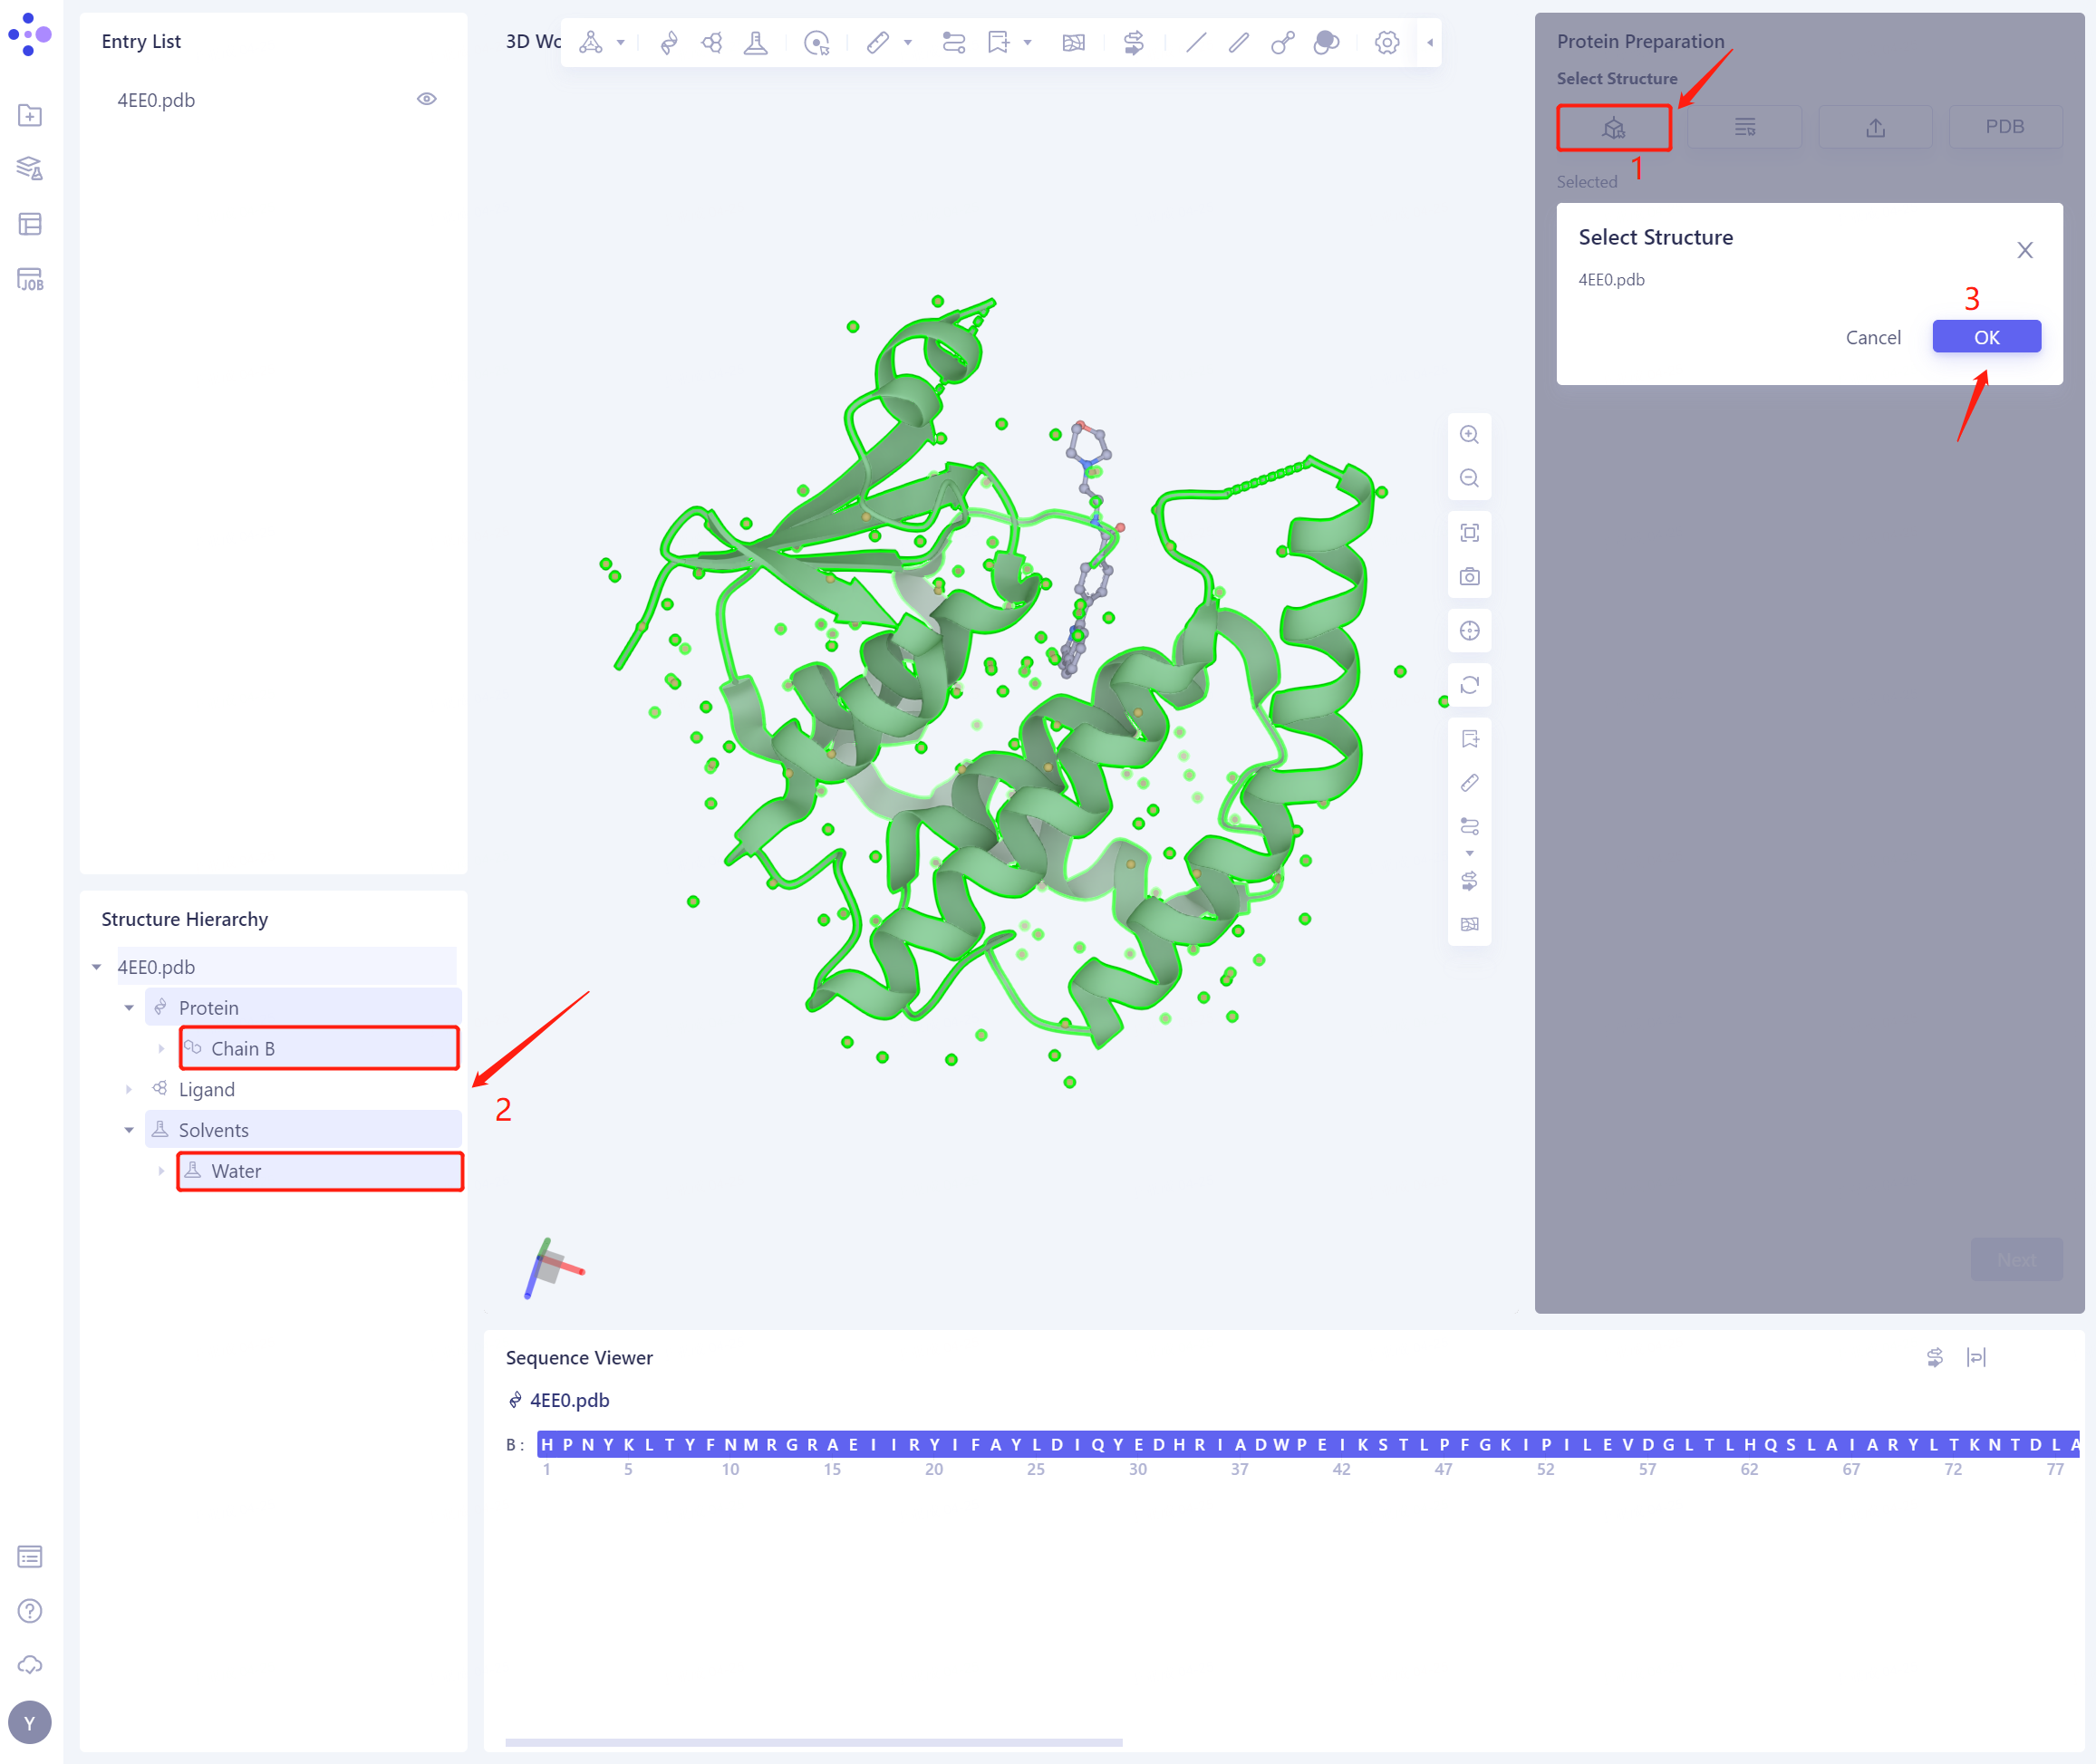Open the bookmark dropdown in the top toolbar

[1026, 43]
